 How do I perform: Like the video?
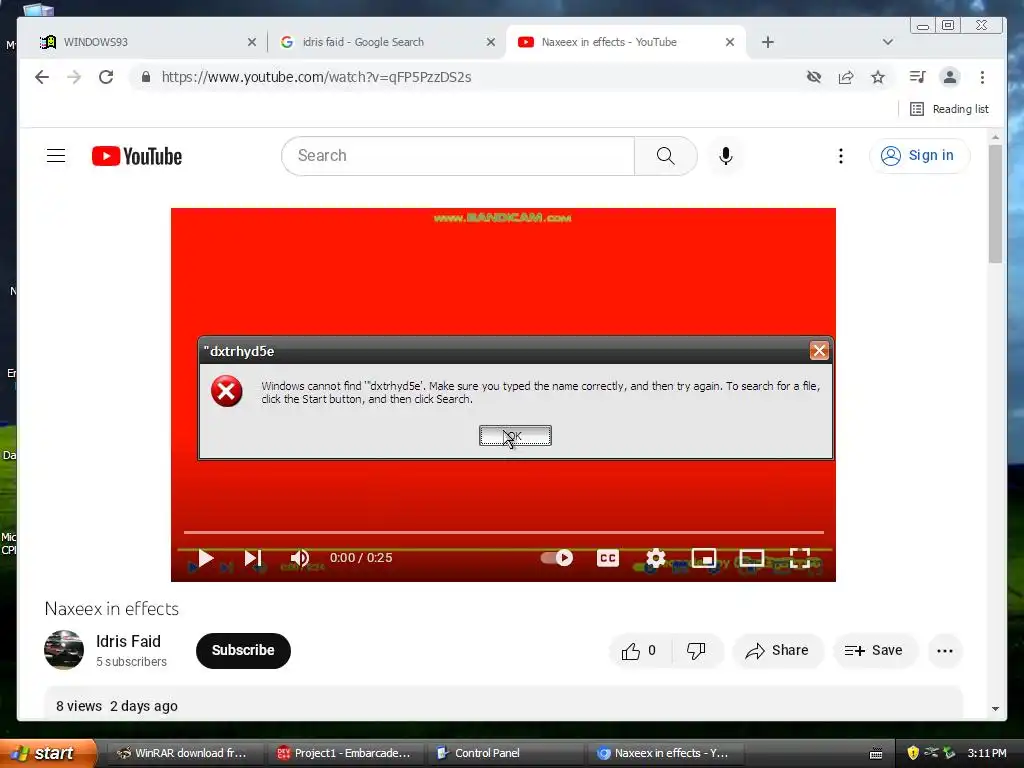click(x=639, y=650)
